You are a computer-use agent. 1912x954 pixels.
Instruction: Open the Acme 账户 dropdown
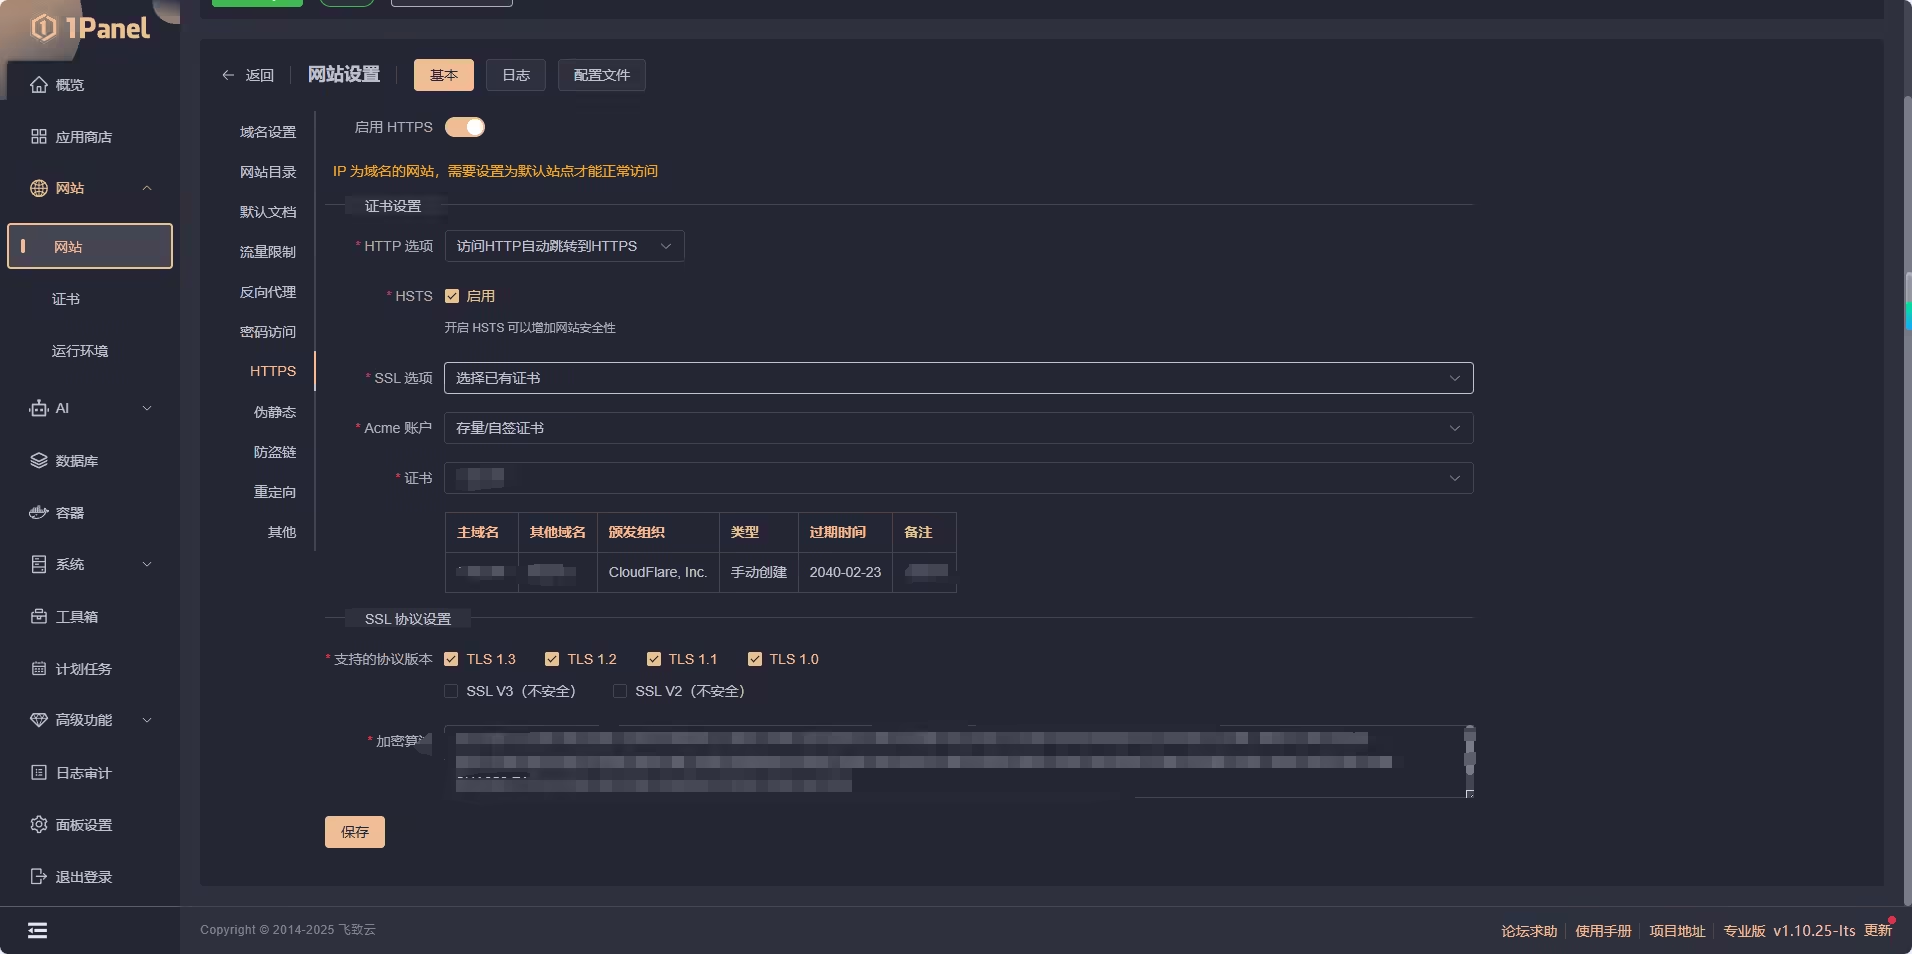click(959, 428)
